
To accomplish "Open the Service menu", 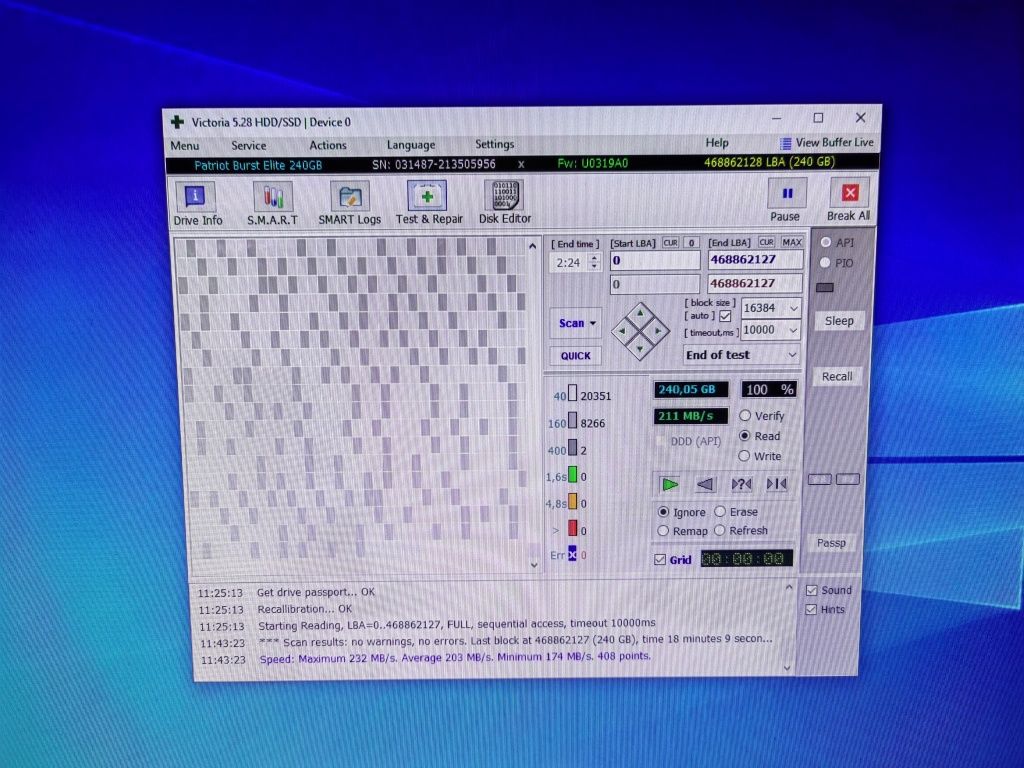I will (249, 146).
